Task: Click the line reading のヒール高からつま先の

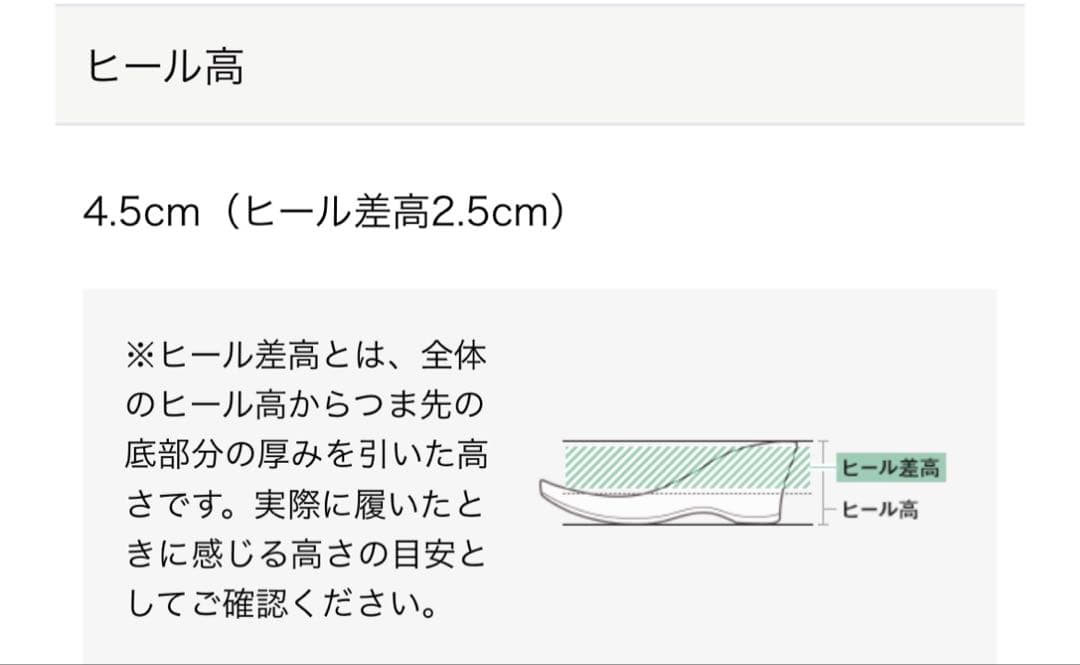Action: tap(305, 406)
